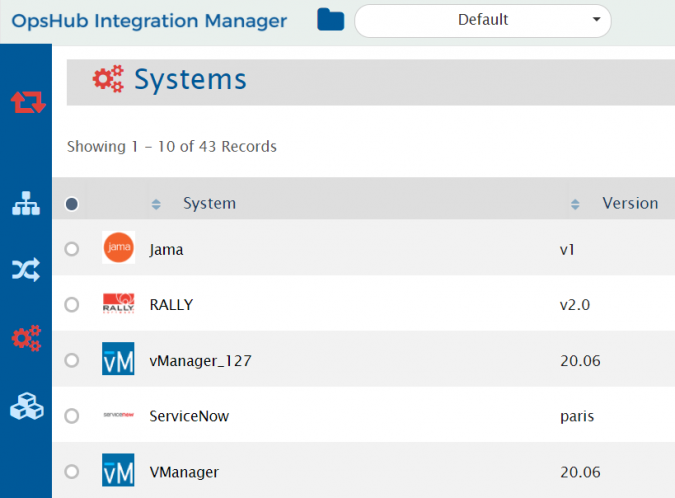
Task: Select the RALLY row radio button
Action: 71,305
